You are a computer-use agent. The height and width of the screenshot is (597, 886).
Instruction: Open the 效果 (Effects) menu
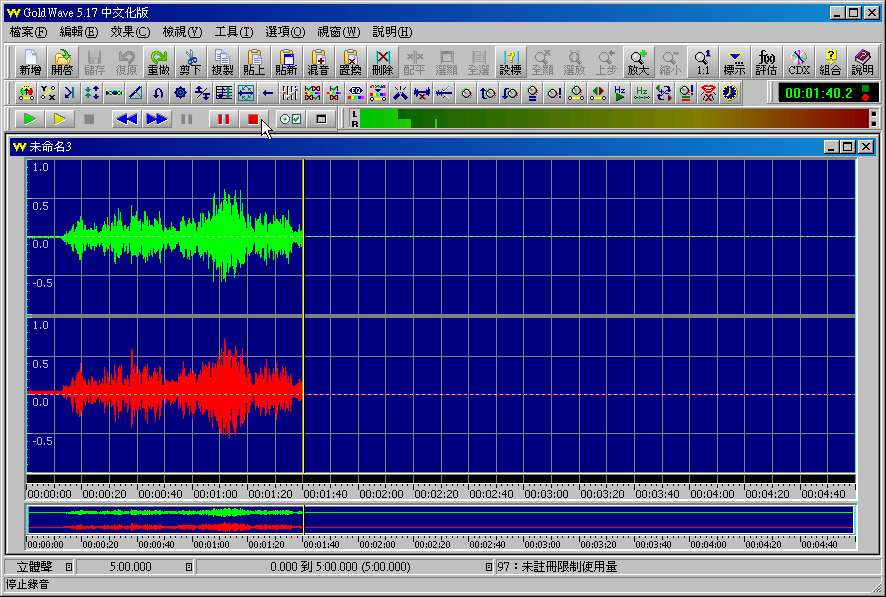(129, 32)
